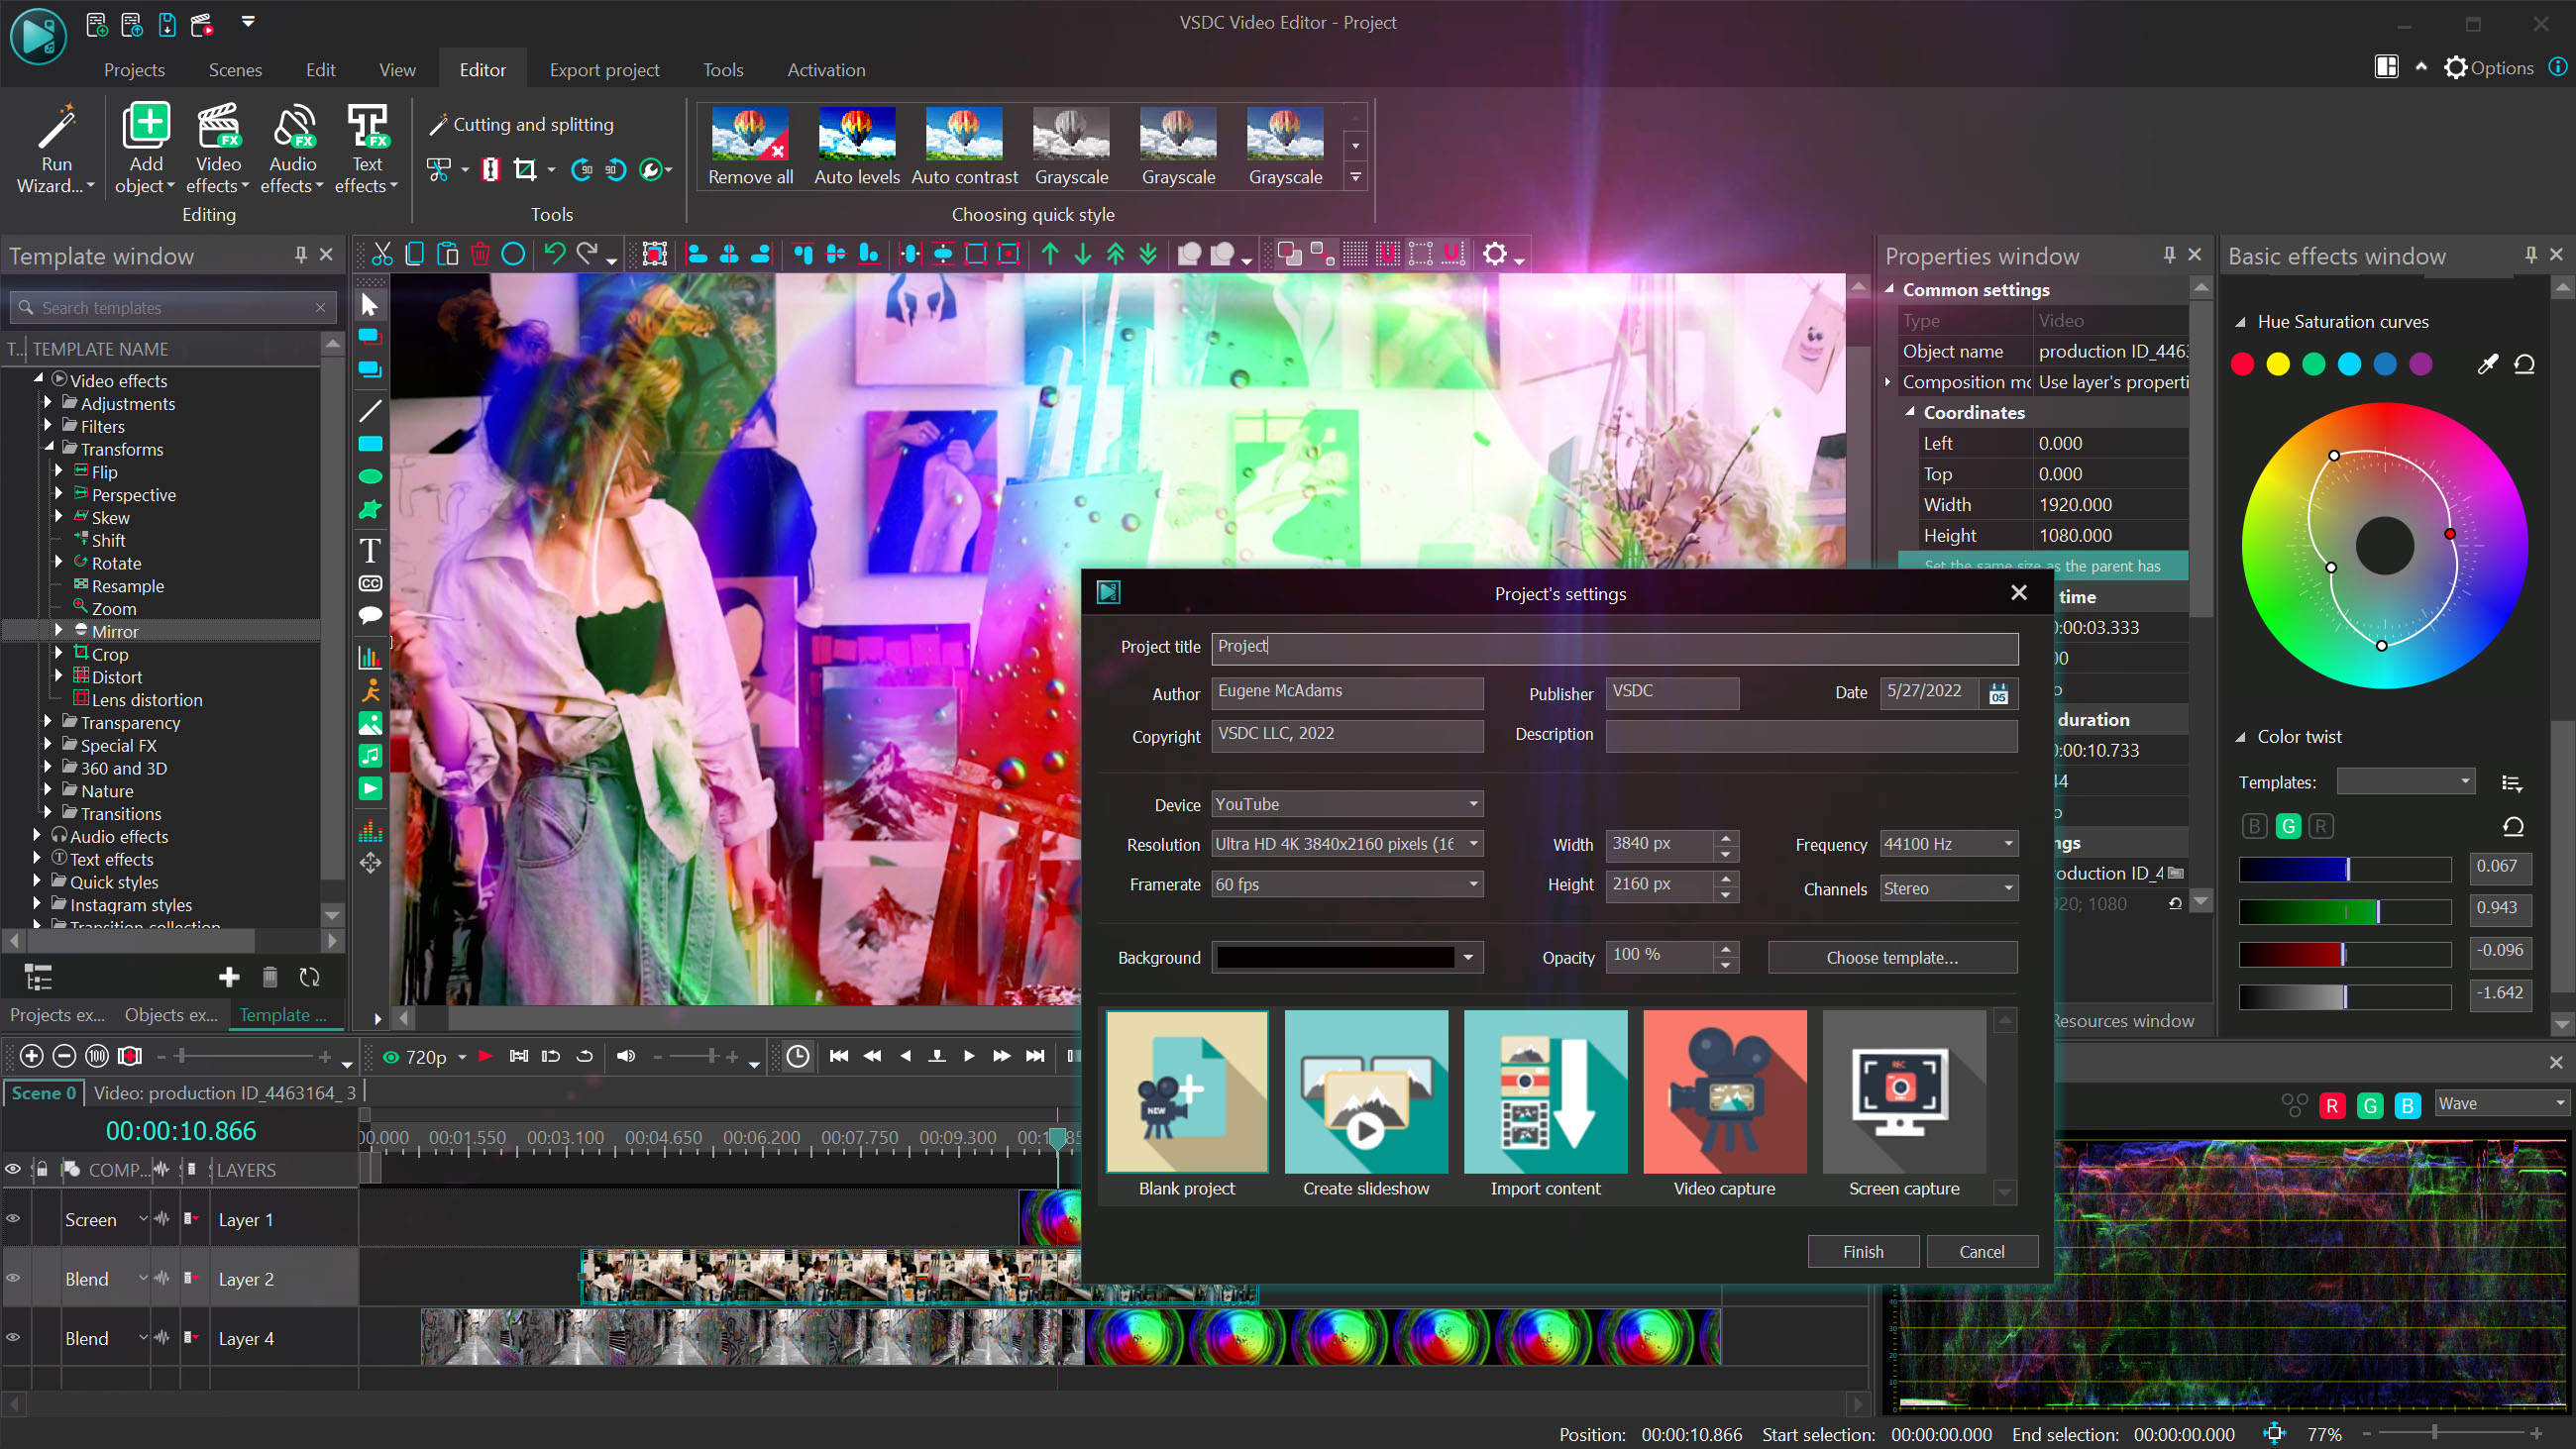Screen dimensions: 2576x1449
Task: Open the date calendar picker icon
Action: pos(1998,693)
